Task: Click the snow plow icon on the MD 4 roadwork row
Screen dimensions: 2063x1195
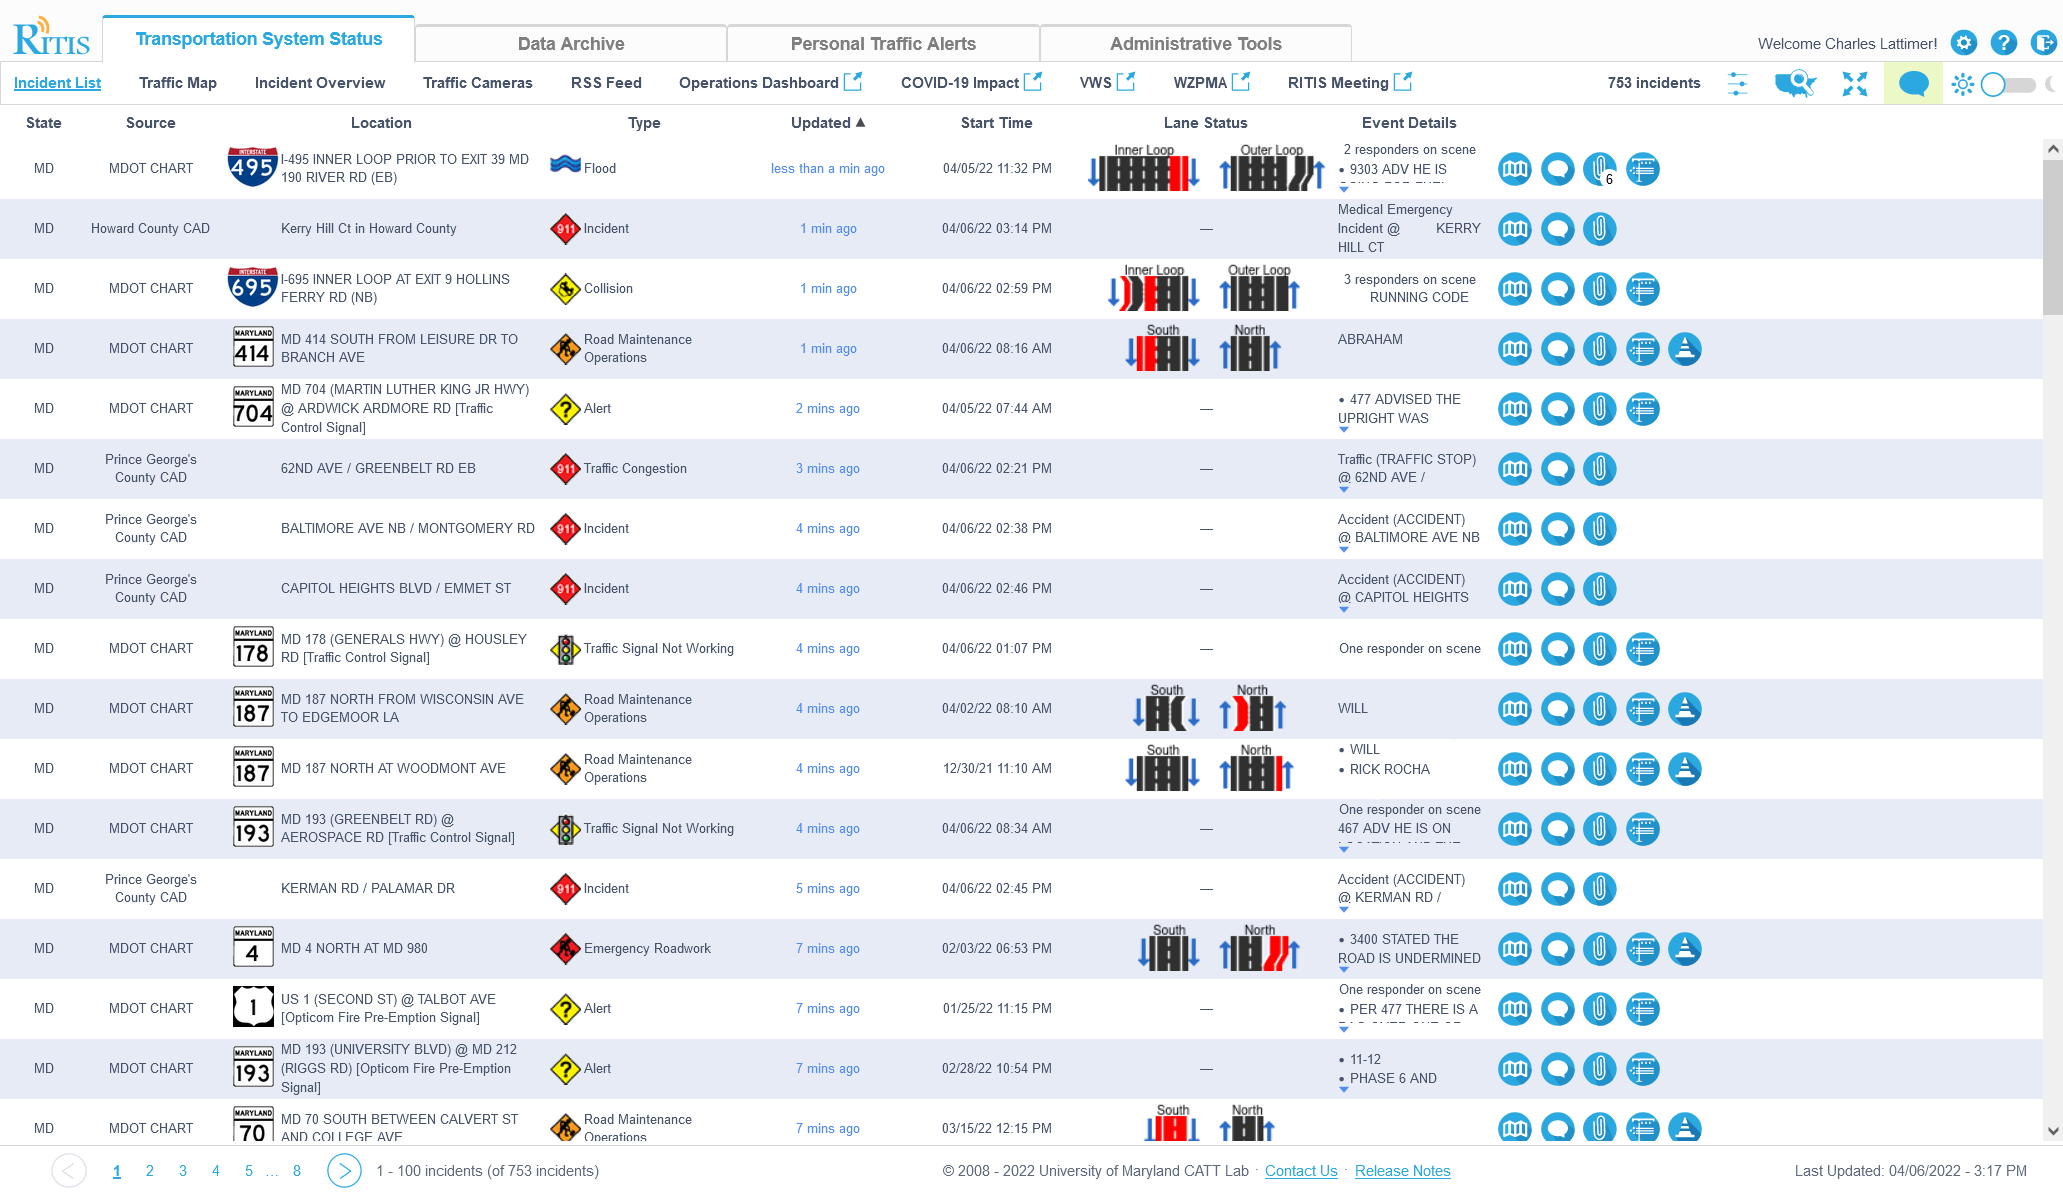Action: pos(1686,949)
